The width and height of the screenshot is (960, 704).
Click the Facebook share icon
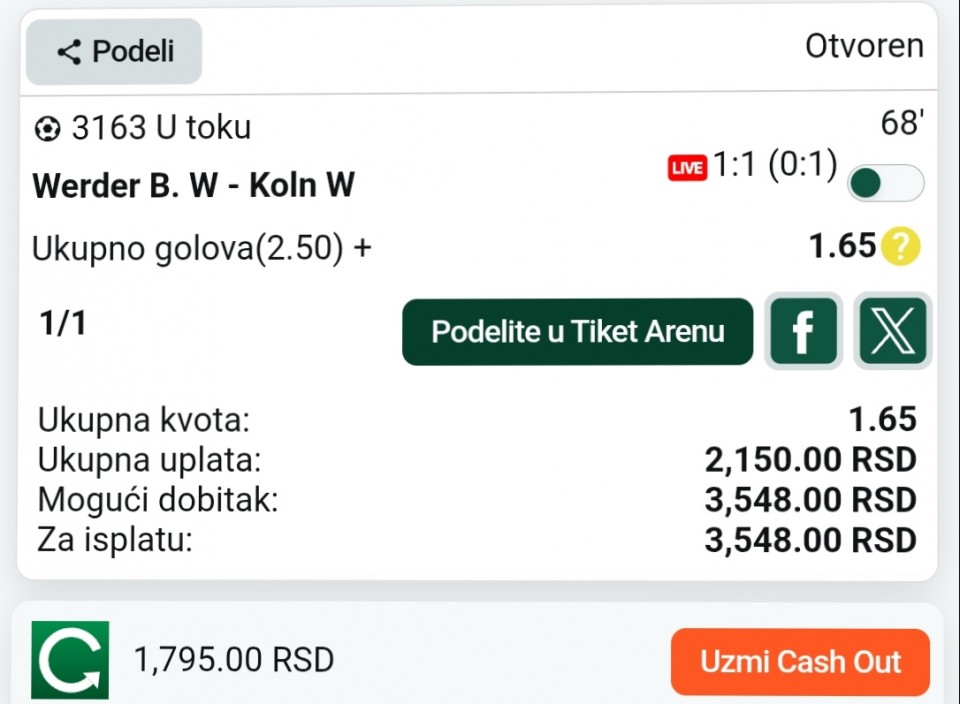(x=802, y=332)
